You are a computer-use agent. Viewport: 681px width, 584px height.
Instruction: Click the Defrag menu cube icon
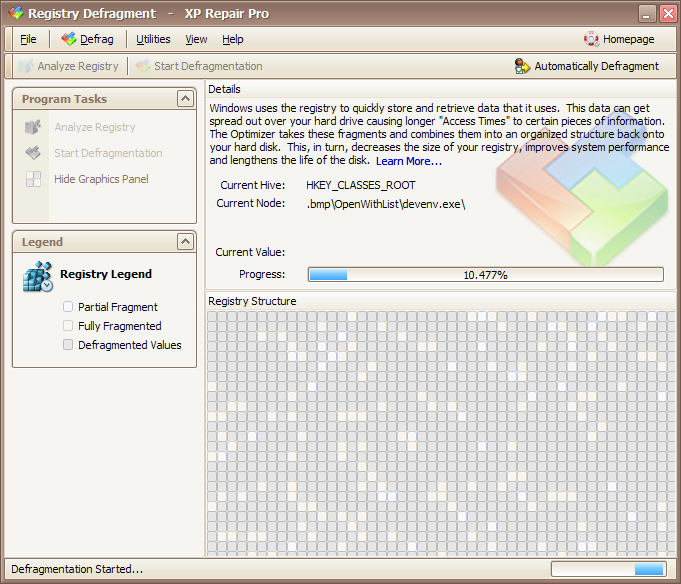(69, 39)
